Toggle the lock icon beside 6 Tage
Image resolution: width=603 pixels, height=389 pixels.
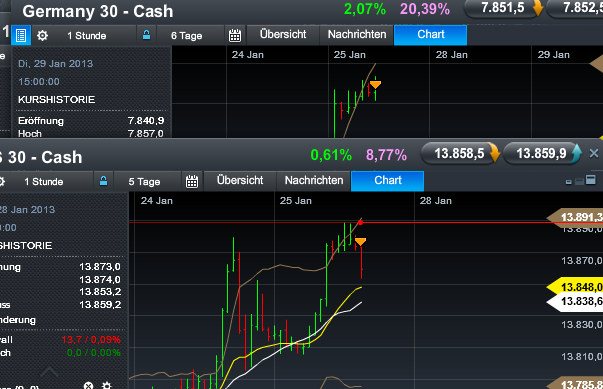pos(147,35)
